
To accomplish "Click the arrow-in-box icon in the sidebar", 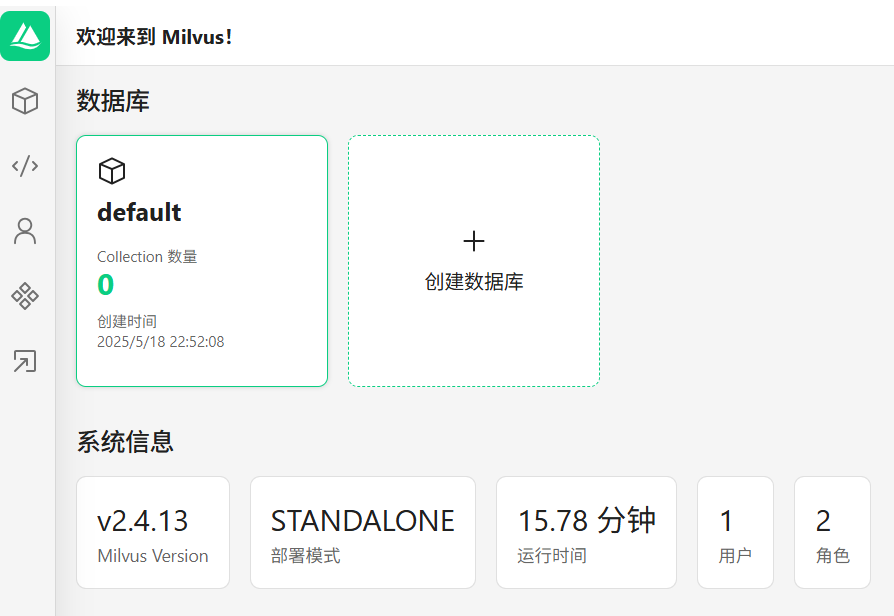I will [x=25, y=361].
